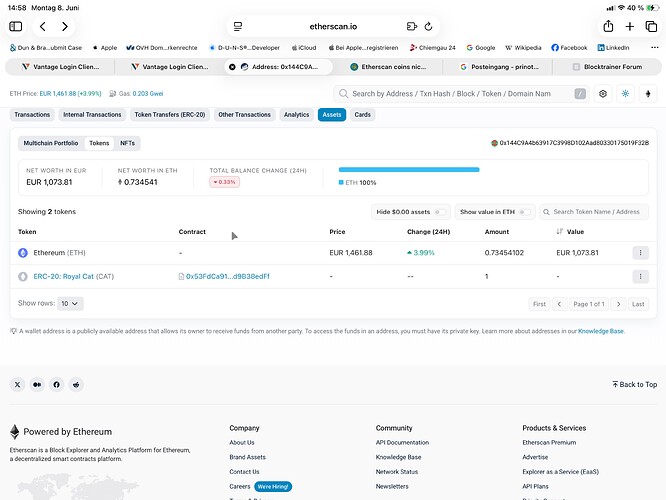
Task: Switch to the Analytics tab
Action: coord(296,115)
